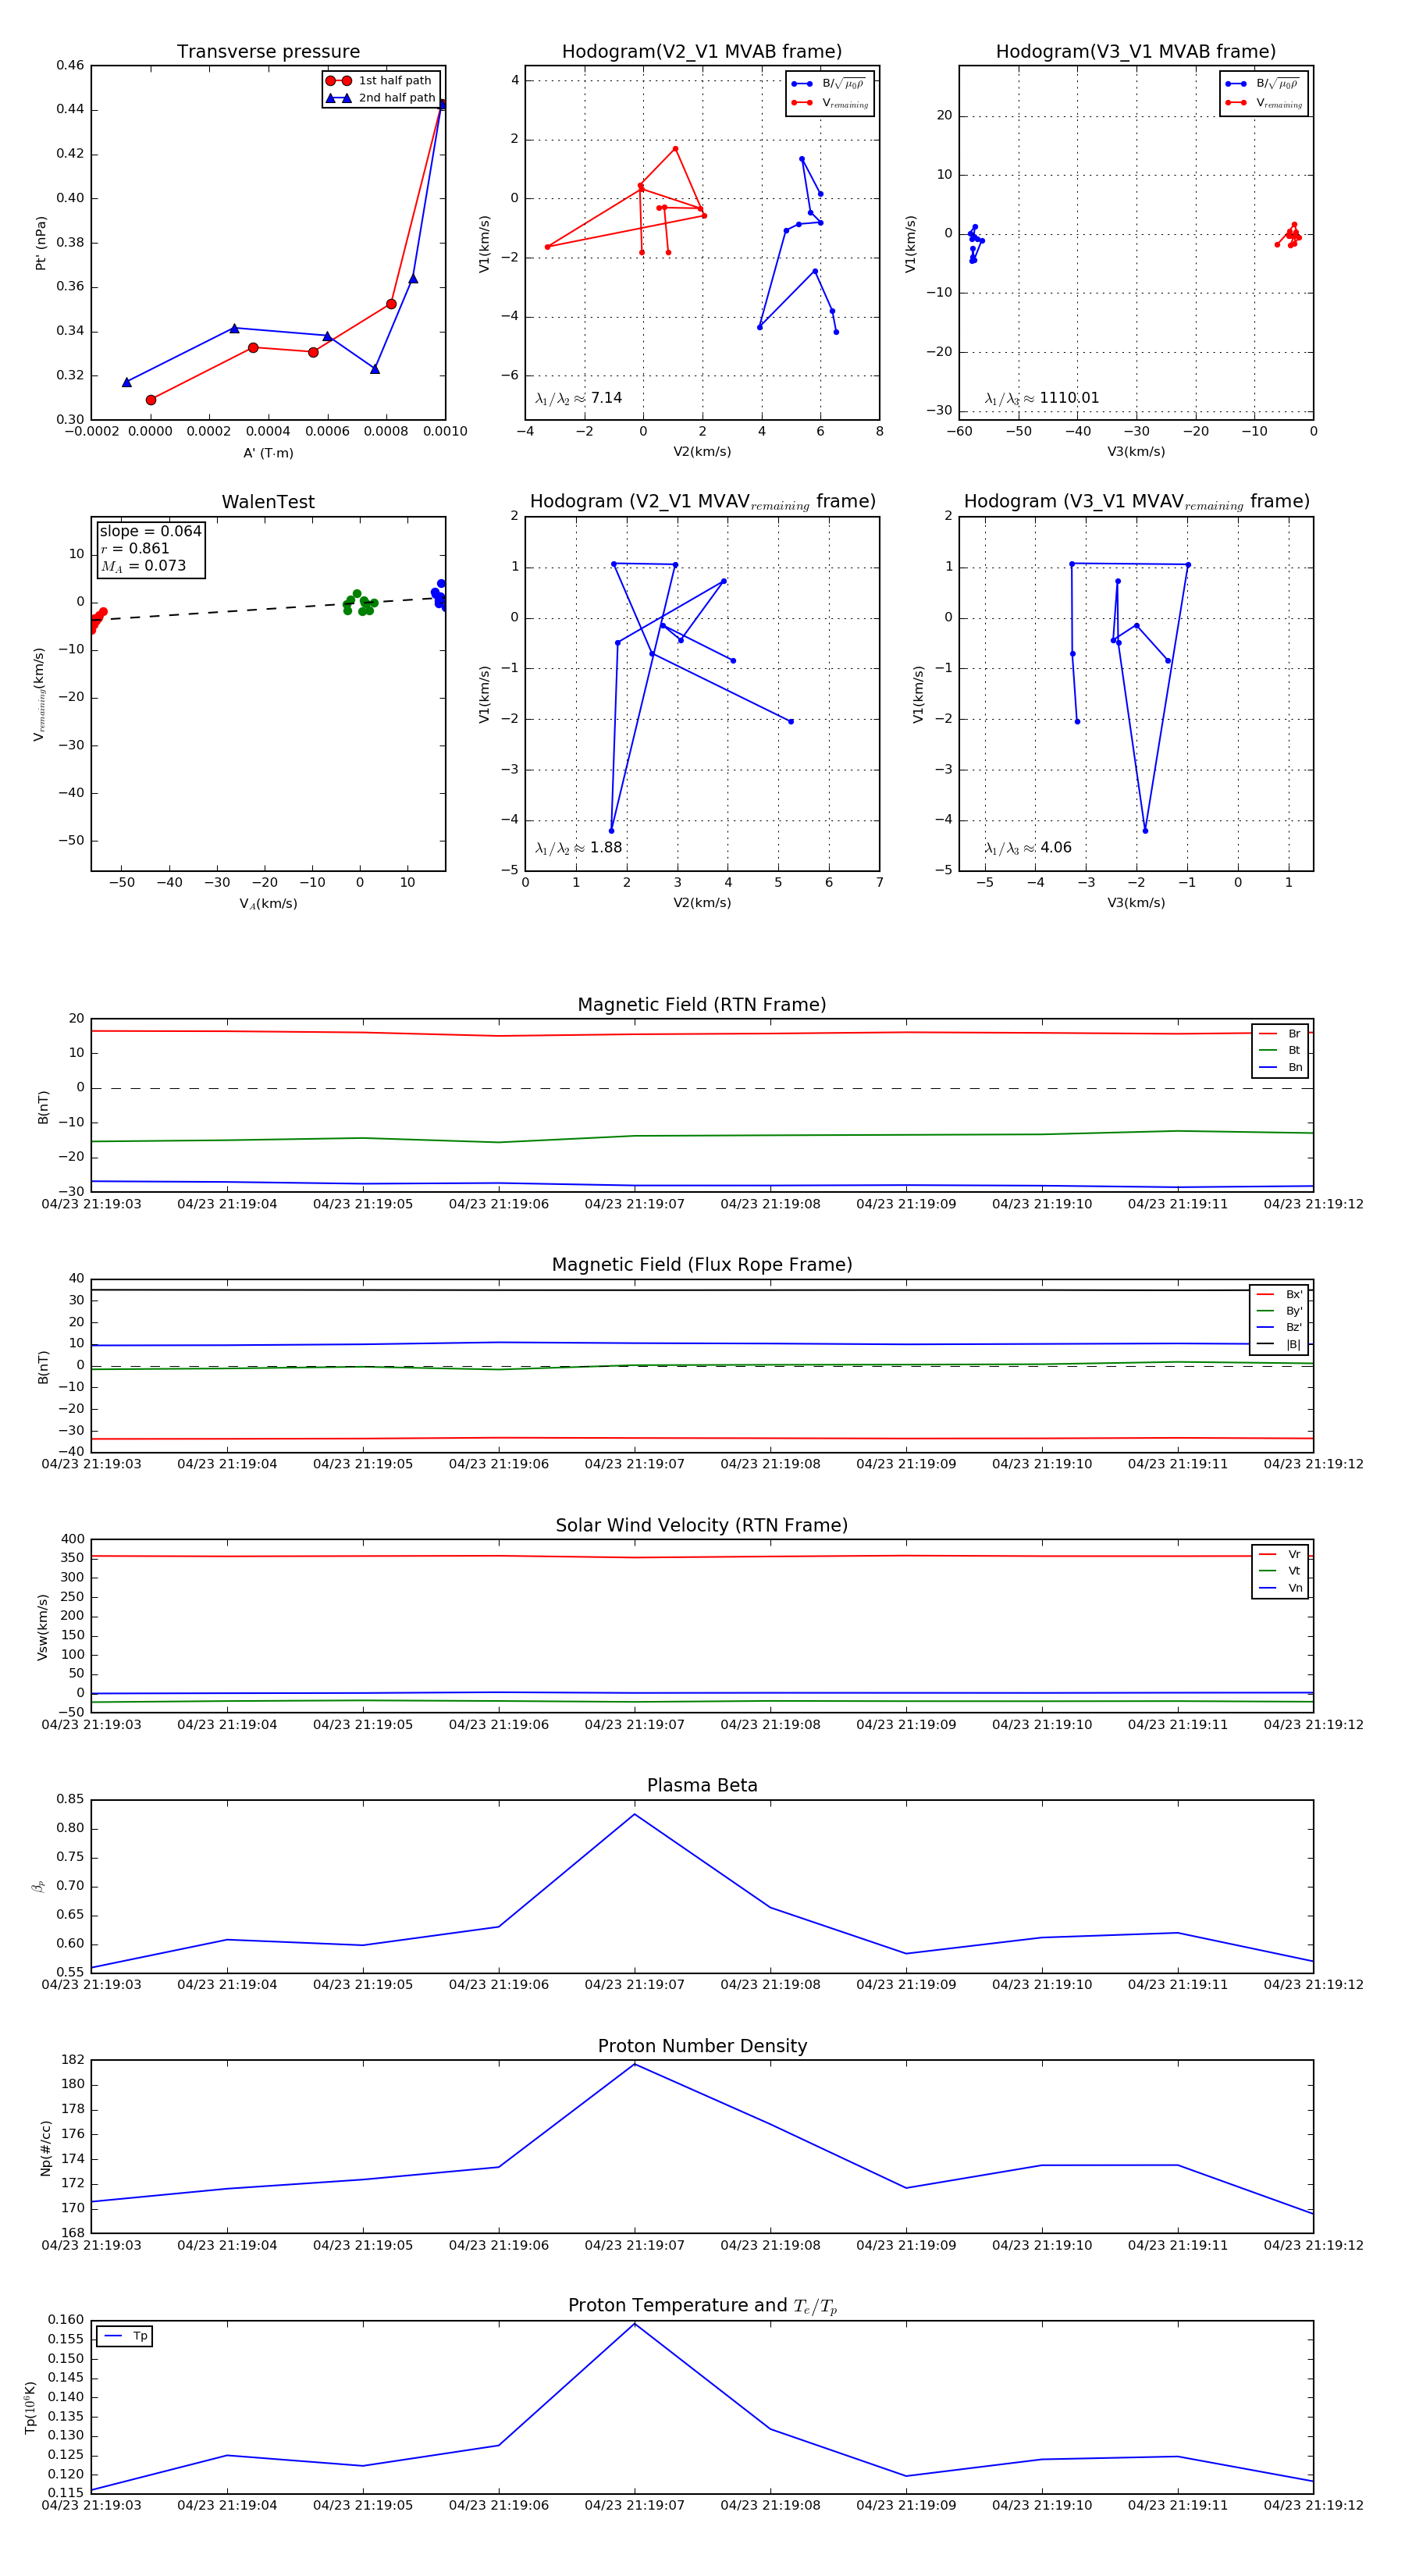The width and height of the screenshot is (1405, 2576).
Task: Click the 'M_A = 0.073' annotation
Action: coord(143,566)
